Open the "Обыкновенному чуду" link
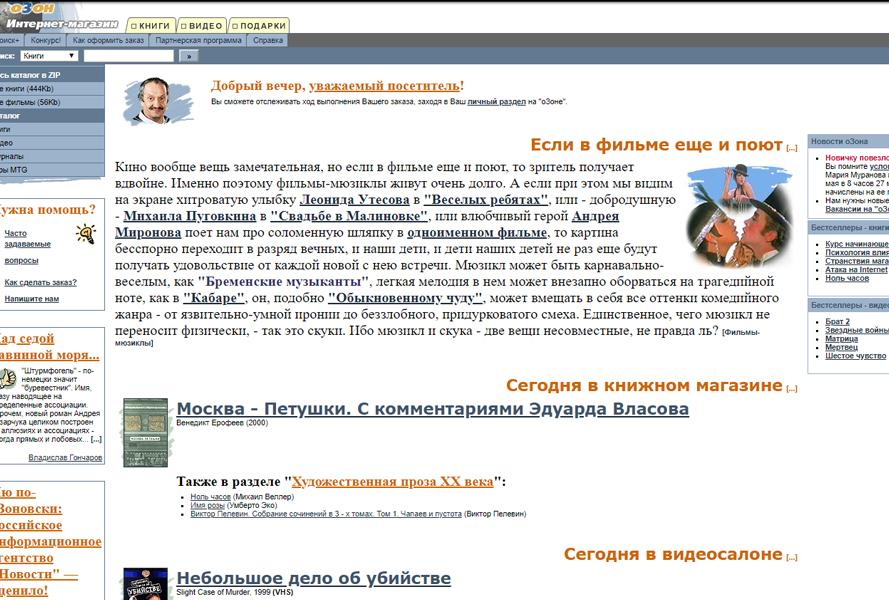889x600 pixels. 405,298
